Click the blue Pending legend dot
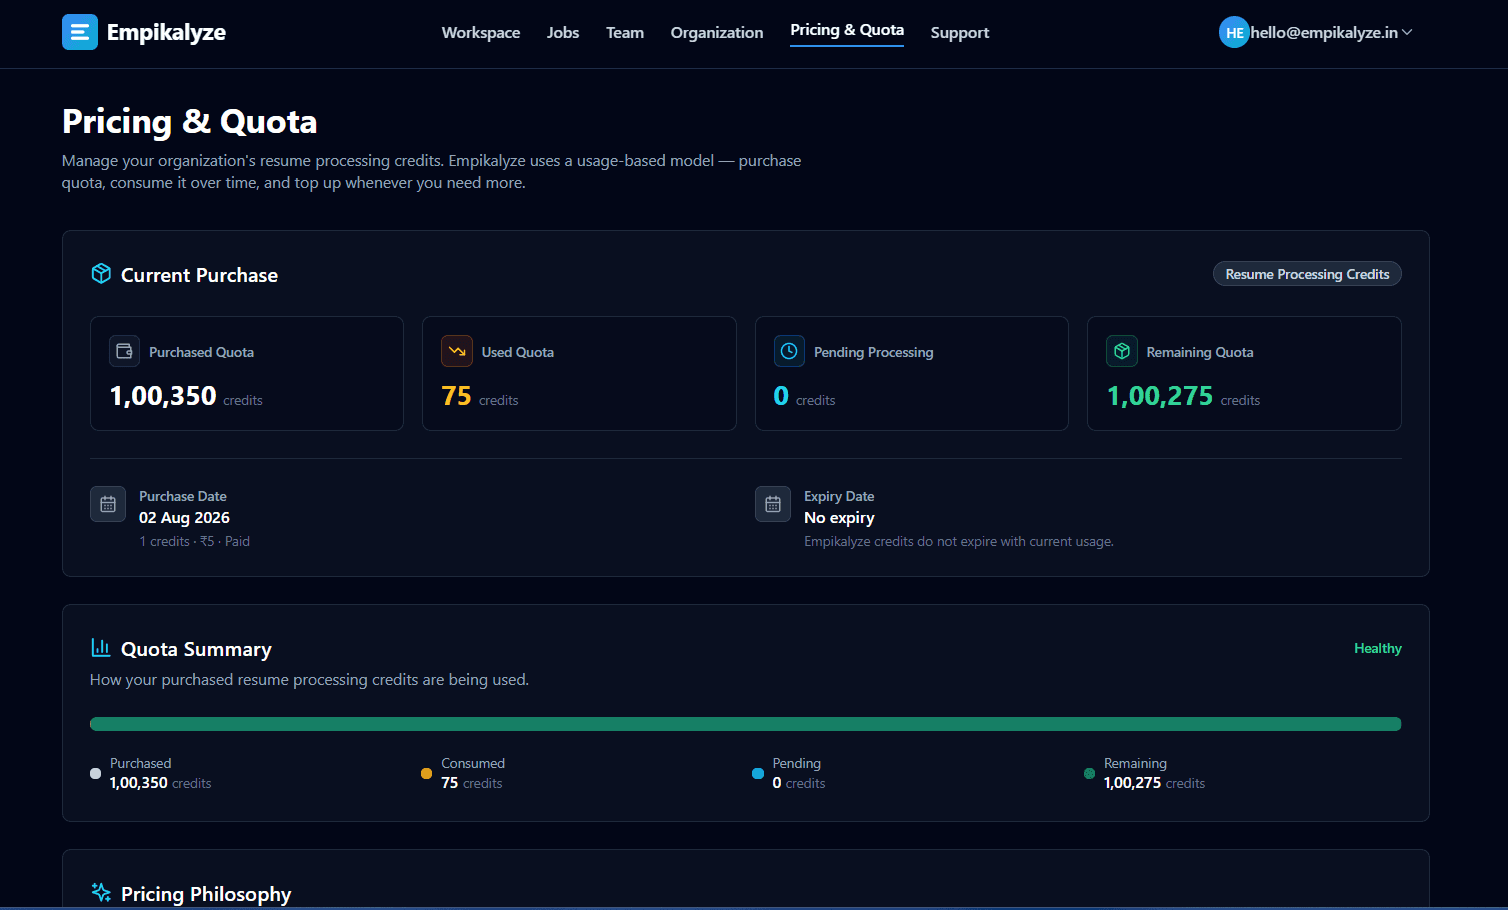The height and width of the screenshot is (910, 1508). point(758,773)
